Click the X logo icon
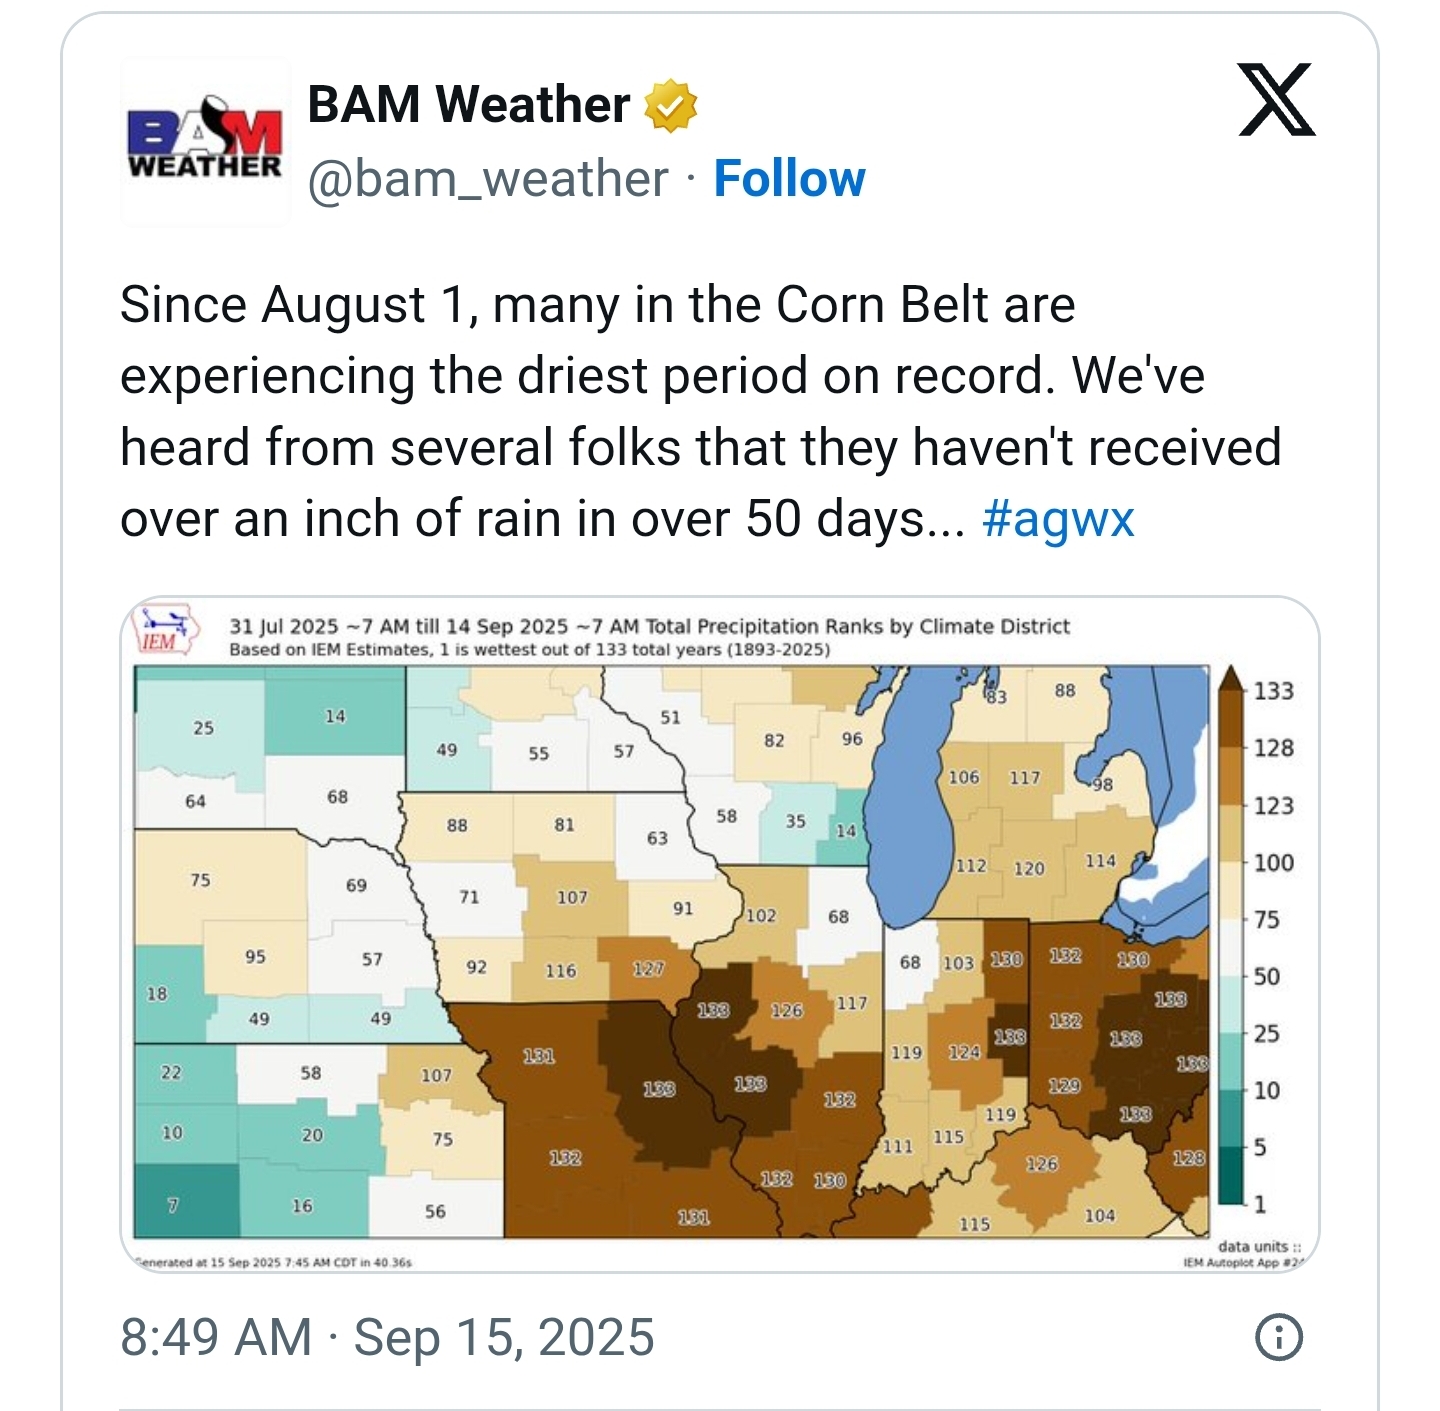 coord(1277,99)
